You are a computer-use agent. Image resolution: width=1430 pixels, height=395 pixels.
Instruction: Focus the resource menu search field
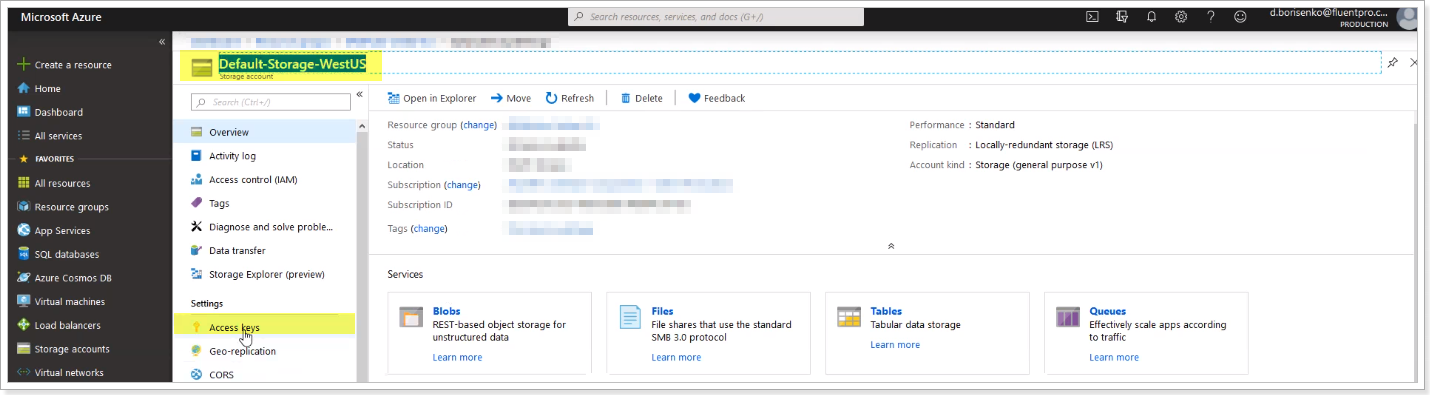click(271, 102)
